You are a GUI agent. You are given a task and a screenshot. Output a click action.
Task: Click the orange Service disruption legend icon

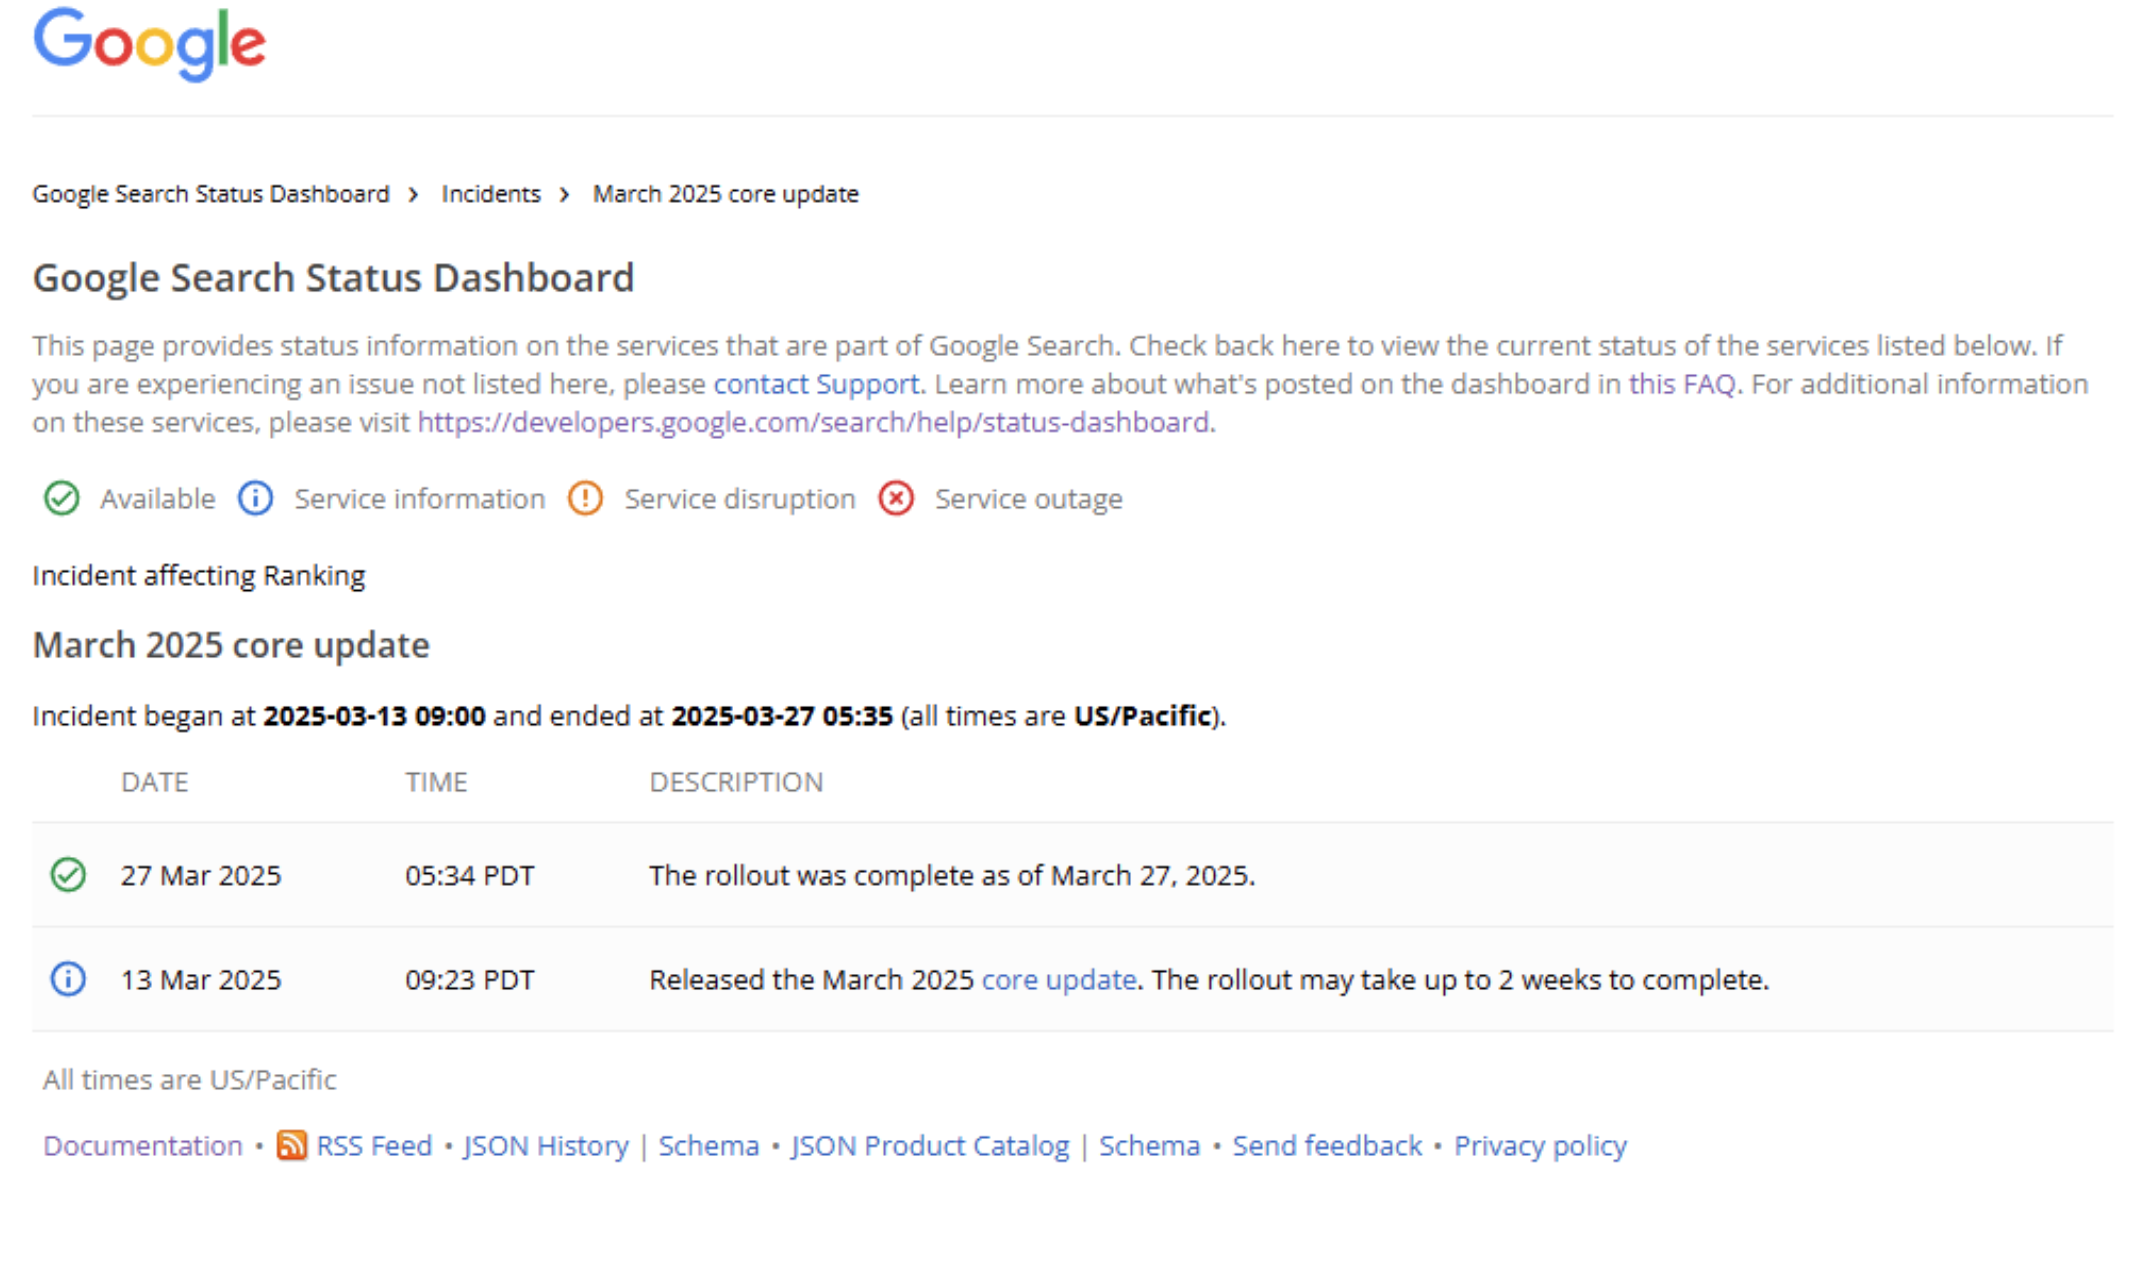[585, 498]
